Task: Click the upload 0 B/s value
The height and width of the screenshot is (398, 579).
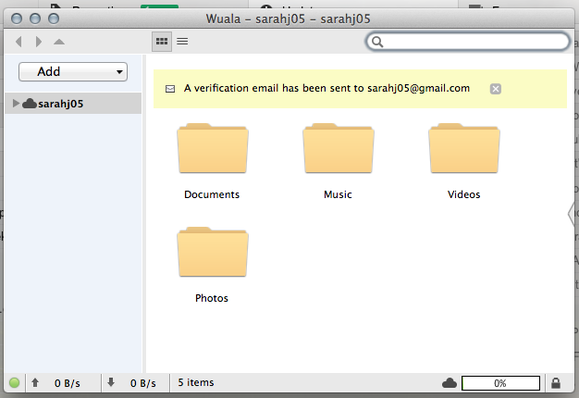Action: [x=67, y=383]
